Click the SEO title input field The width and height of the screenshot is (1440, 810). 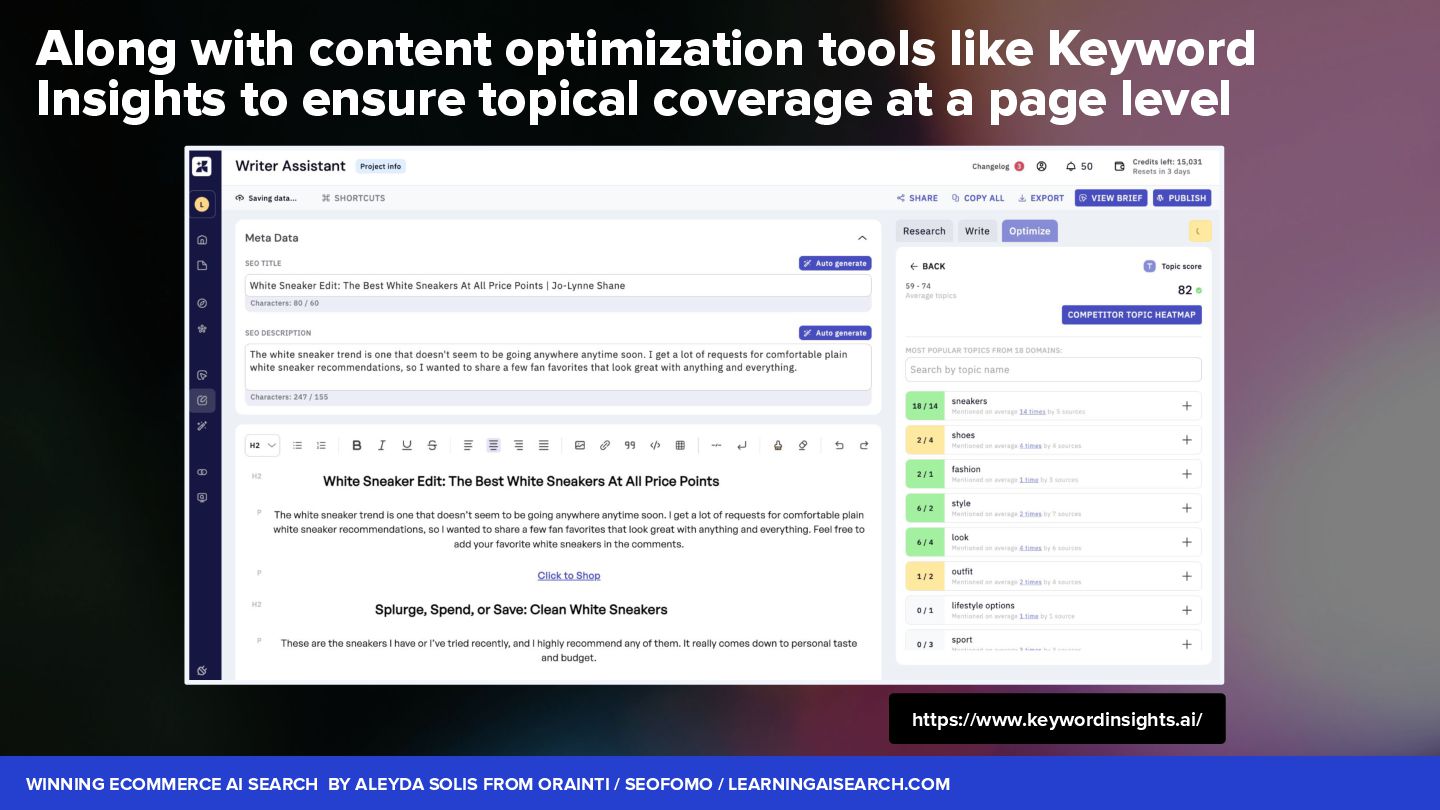point(558,285)
